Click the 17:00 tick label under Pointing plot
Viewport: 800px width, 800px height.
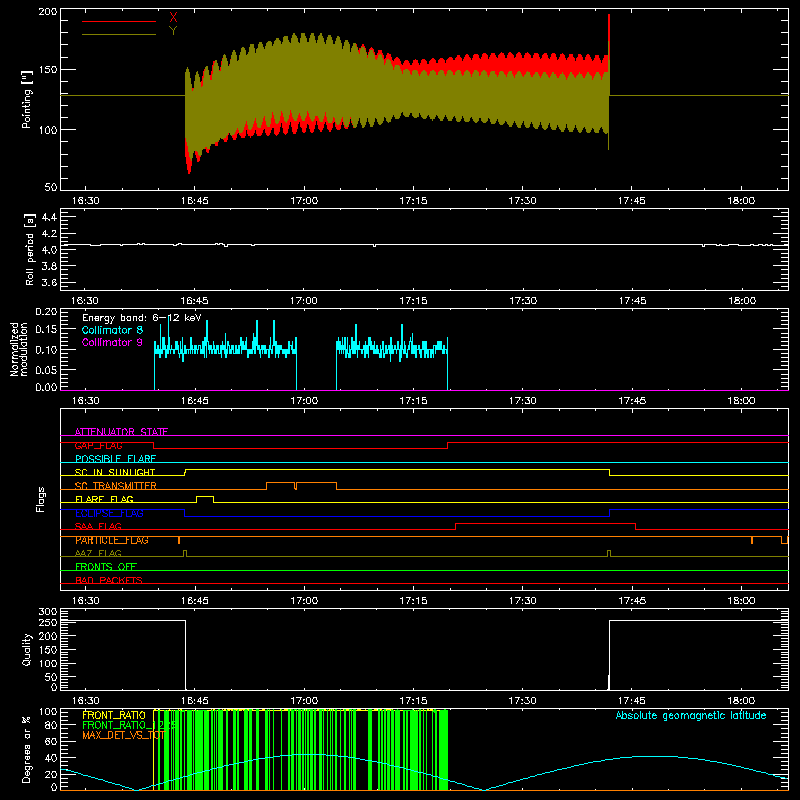pos(304,201)
